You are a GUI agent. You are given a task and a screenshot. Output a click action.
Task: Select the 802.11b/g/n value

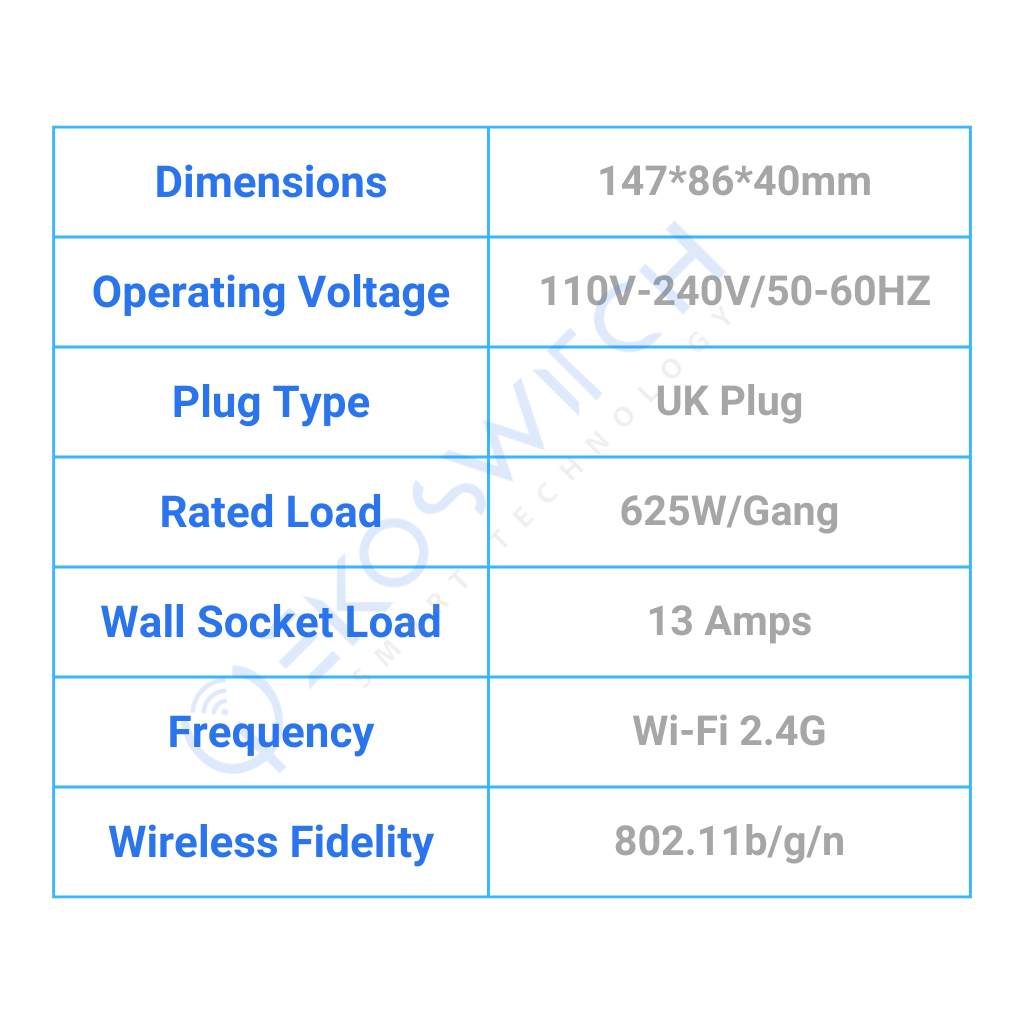[729, 841]
